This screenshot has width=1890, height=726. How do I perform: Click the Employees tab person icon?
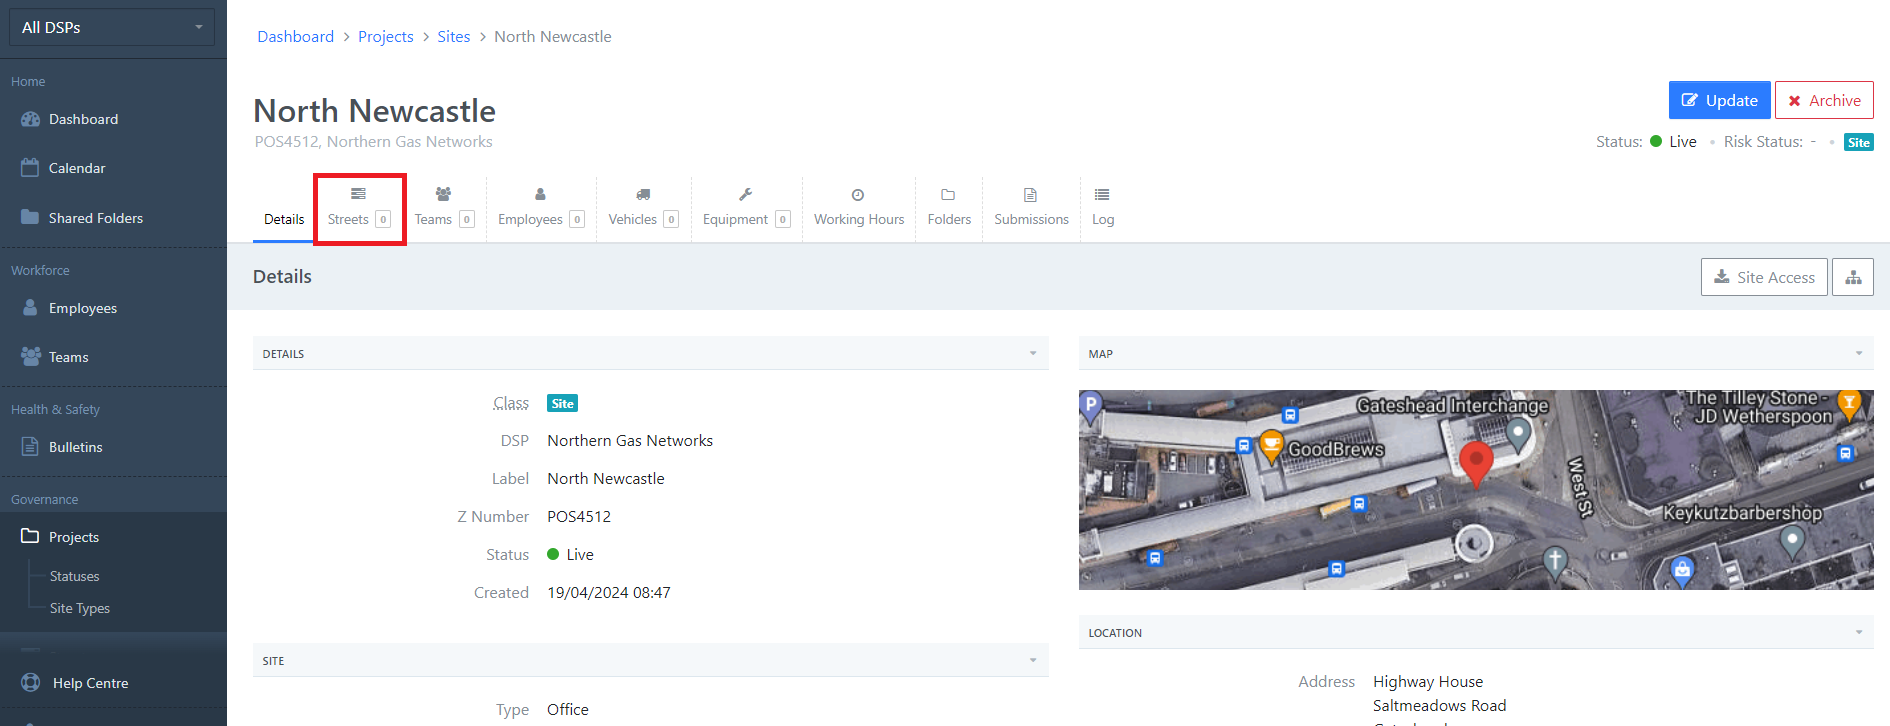click(x=540, y=194)
